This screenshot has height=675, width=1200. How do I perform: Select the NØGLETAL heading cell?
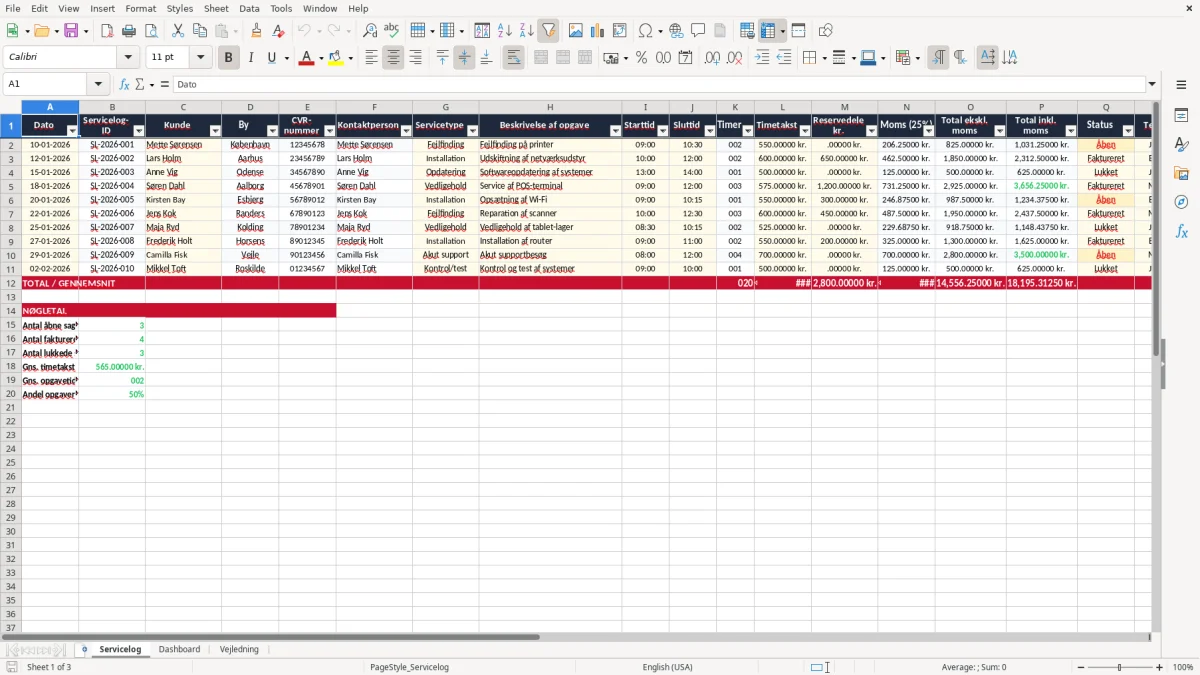coord(178,311)
